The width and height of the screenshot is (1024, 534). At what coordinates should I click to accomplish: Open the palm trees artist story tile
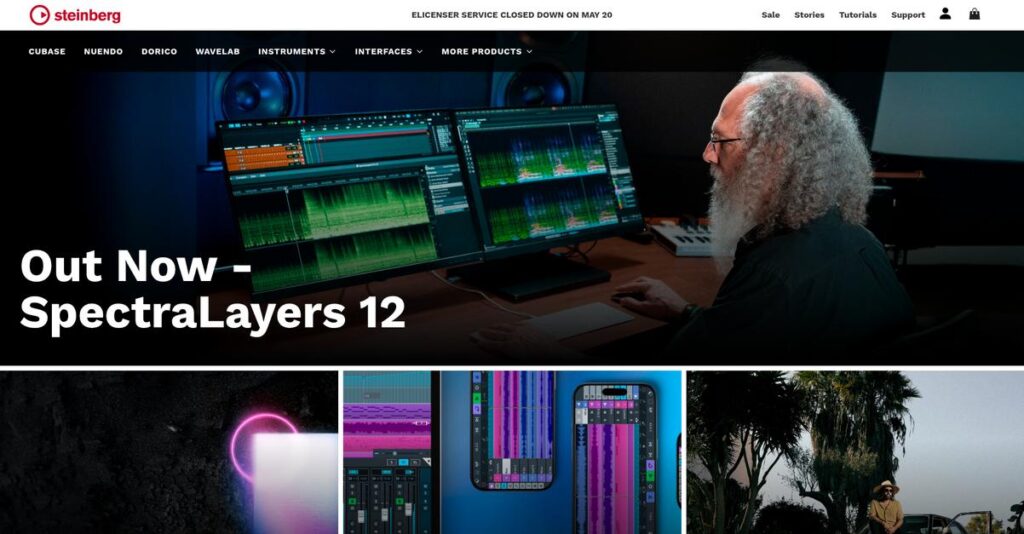855,452
